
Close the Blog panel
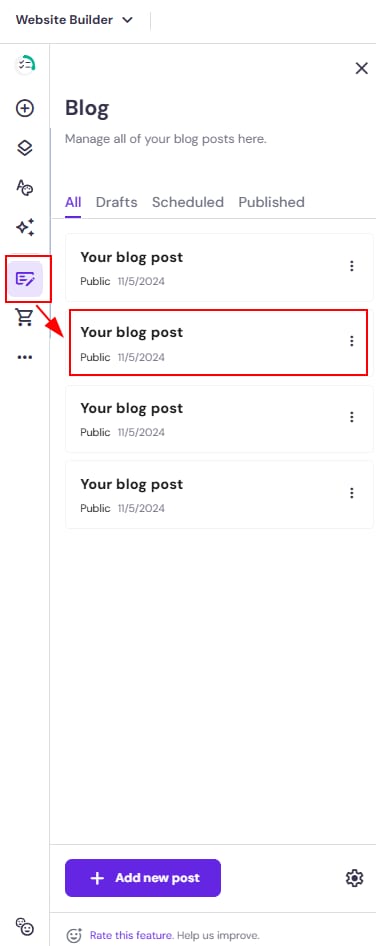(x=362, y=68)
